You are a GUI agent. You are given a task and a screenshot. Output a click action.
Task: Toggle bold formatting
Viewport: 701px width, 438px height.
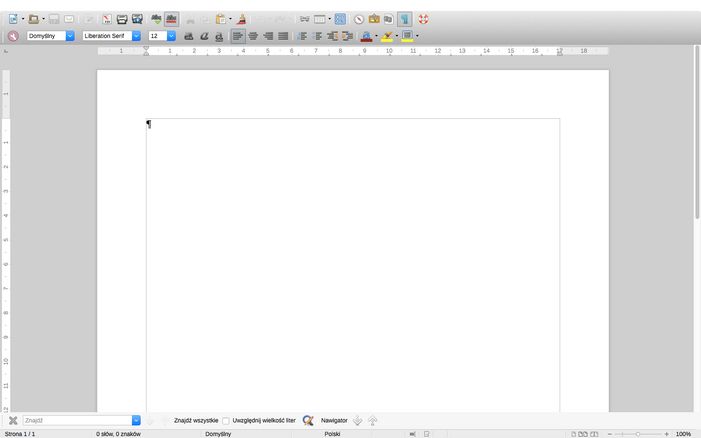[x=188, y=36]
